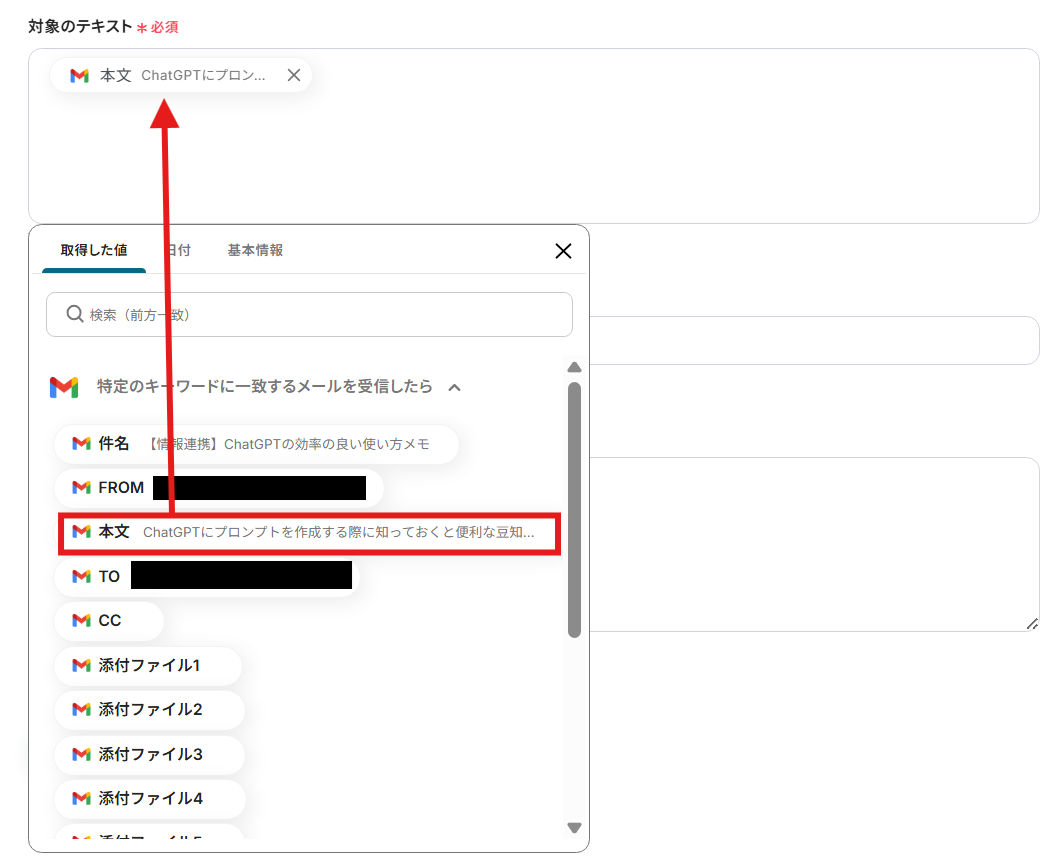This screenshot has width=1048, height=862.
Task: Click Gmail icon on 添付ファイル3 row
Action: pos(82,754)
